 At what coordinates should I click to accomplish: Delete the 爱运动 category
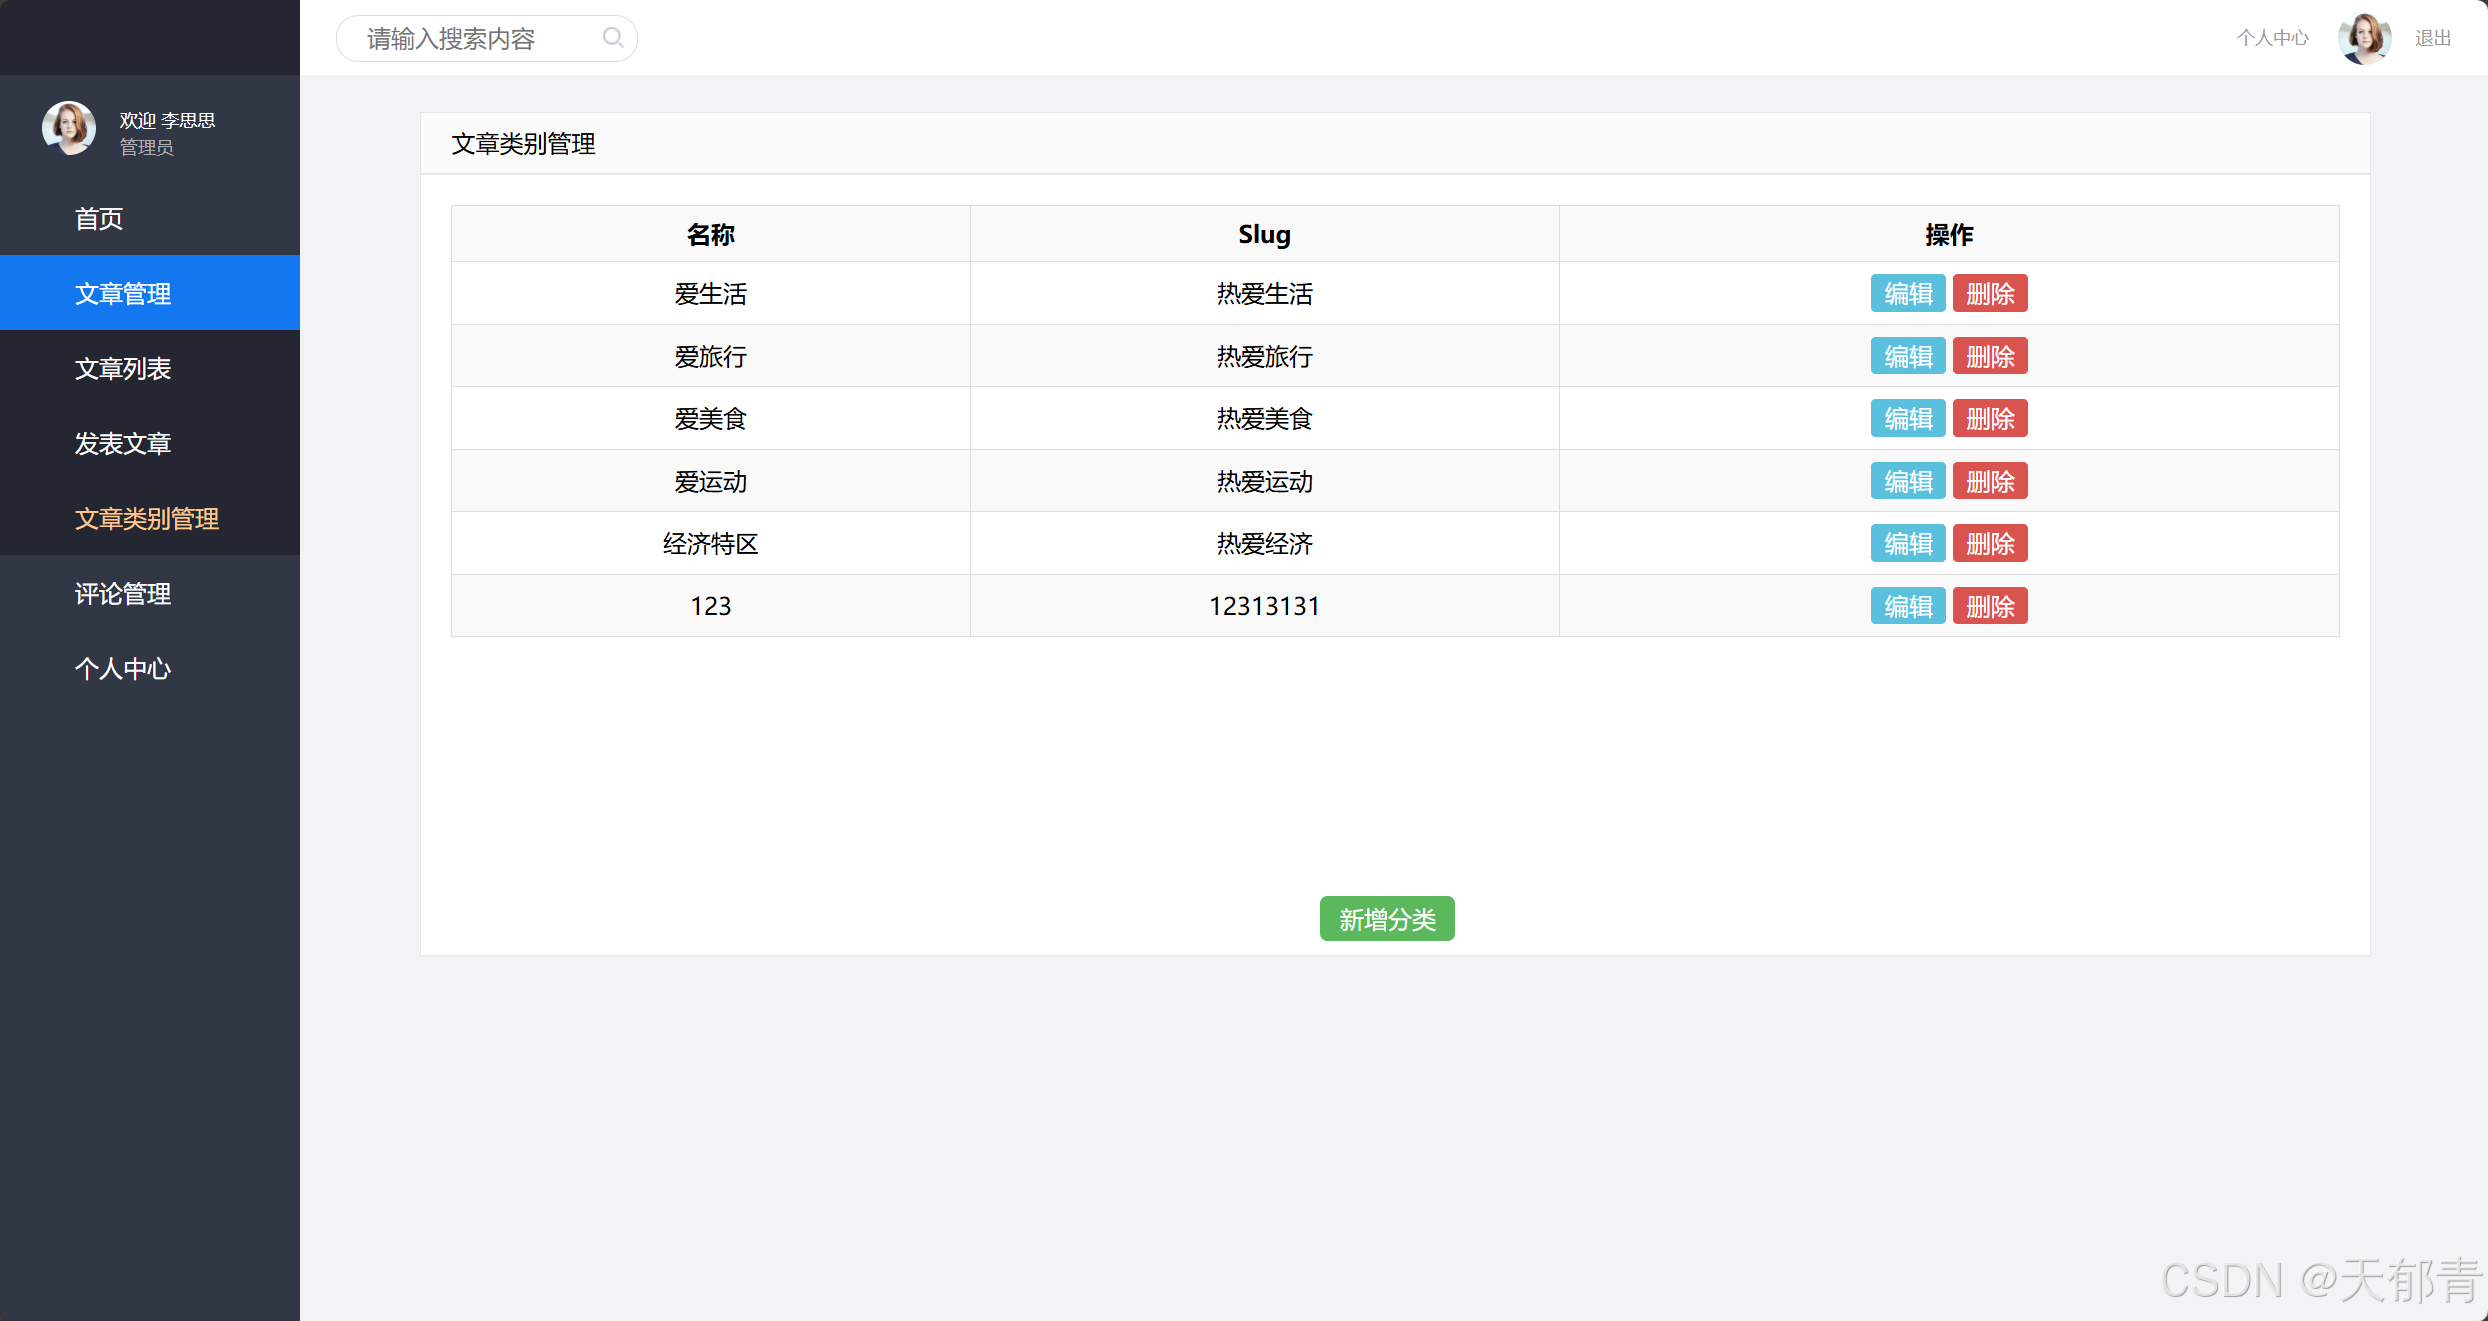pos(1989,481)
